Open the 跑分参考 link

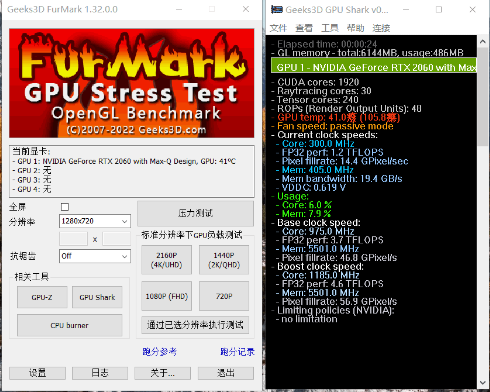160,352
